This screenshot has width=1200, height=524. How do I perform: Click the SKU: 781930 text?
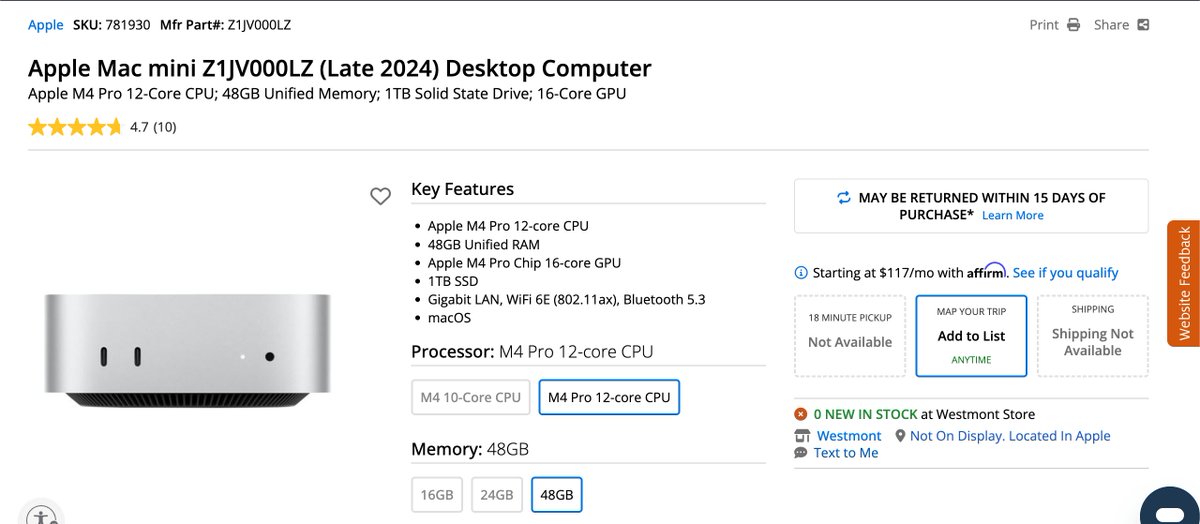point(111,25)
